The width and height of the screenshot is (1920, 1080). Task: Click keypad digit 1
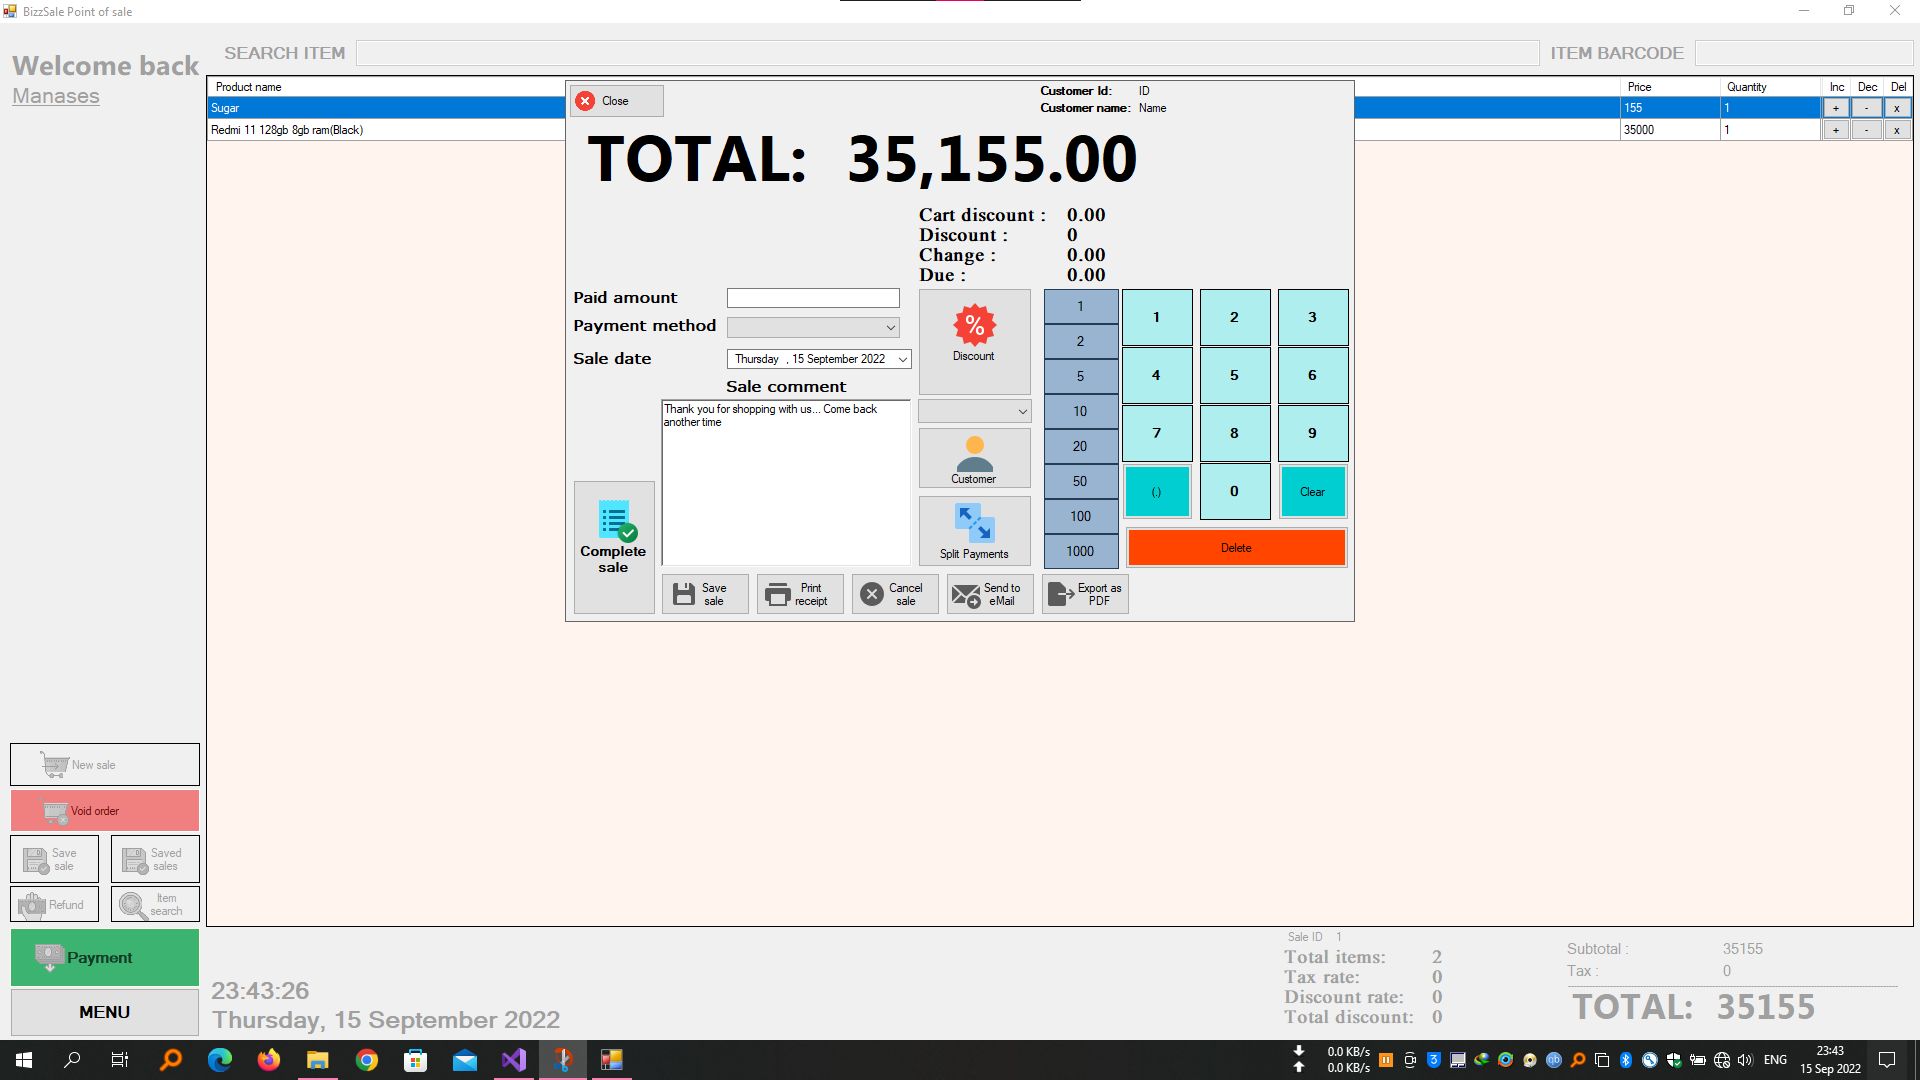point(1157,317)
